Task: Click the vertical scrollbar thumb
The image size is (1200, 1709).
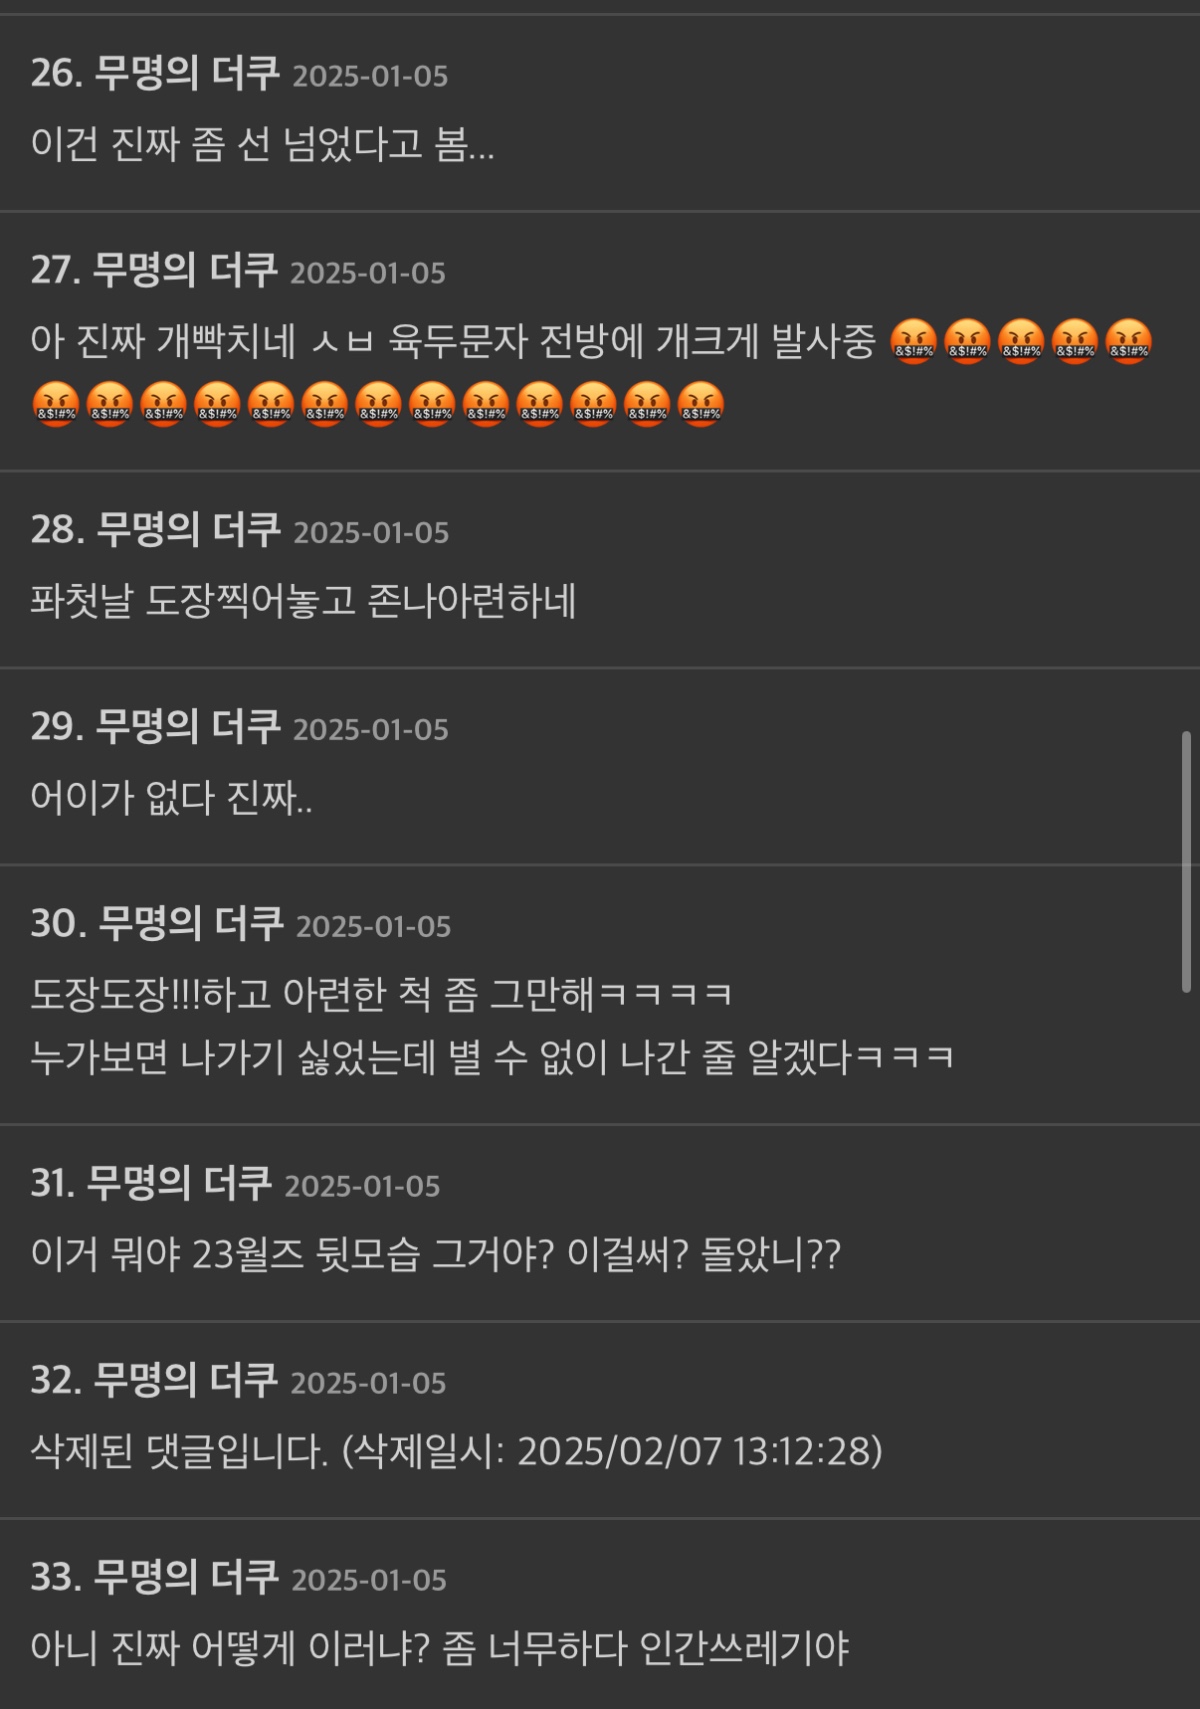Action: pyautogui.click(x=1186, y=862)
